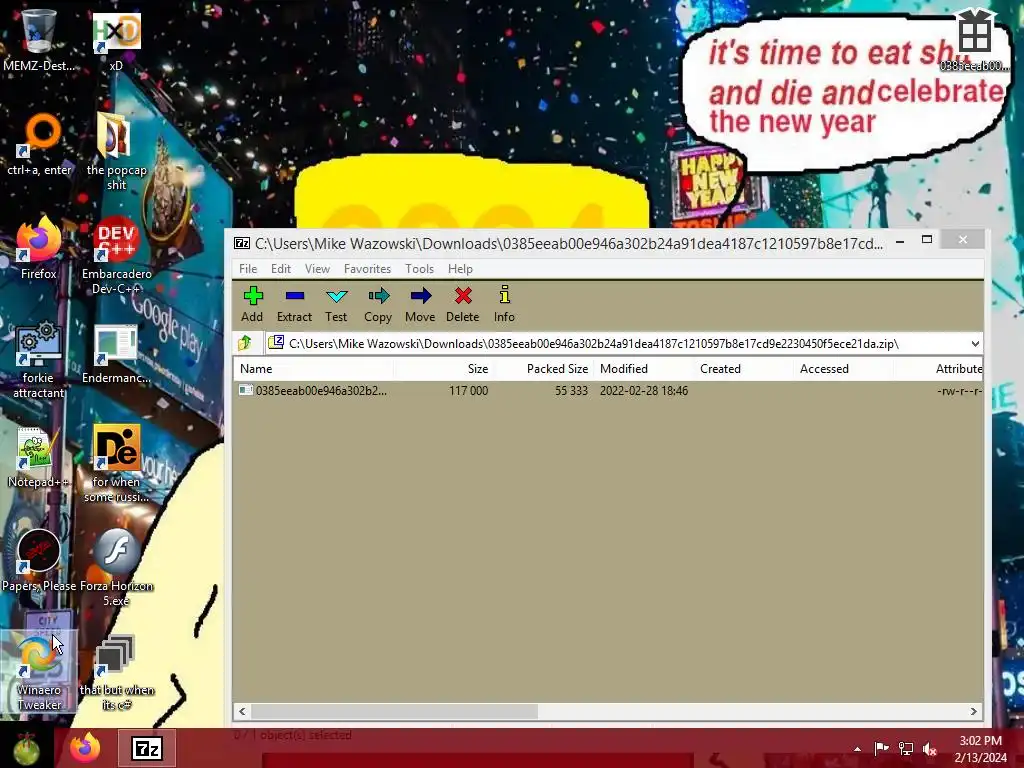
Task: Select the Papers, Please desktop icon
Action: pos(39,560)
